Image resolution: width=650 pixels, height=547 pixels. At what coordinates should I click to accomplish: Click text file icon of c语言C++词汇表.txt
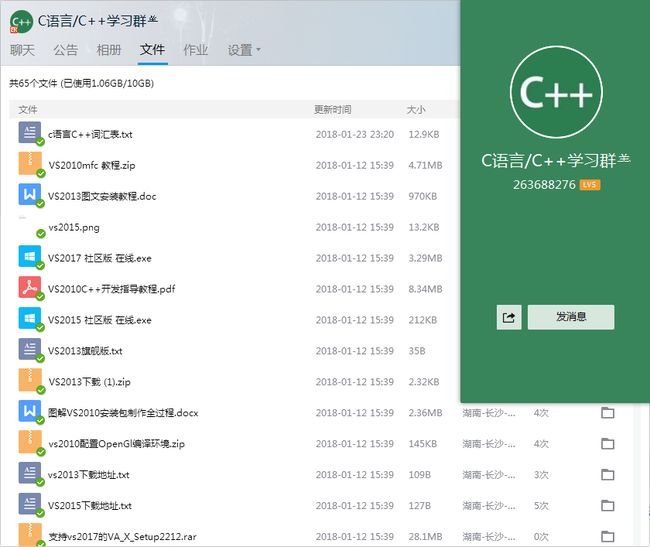pos(30,132)
